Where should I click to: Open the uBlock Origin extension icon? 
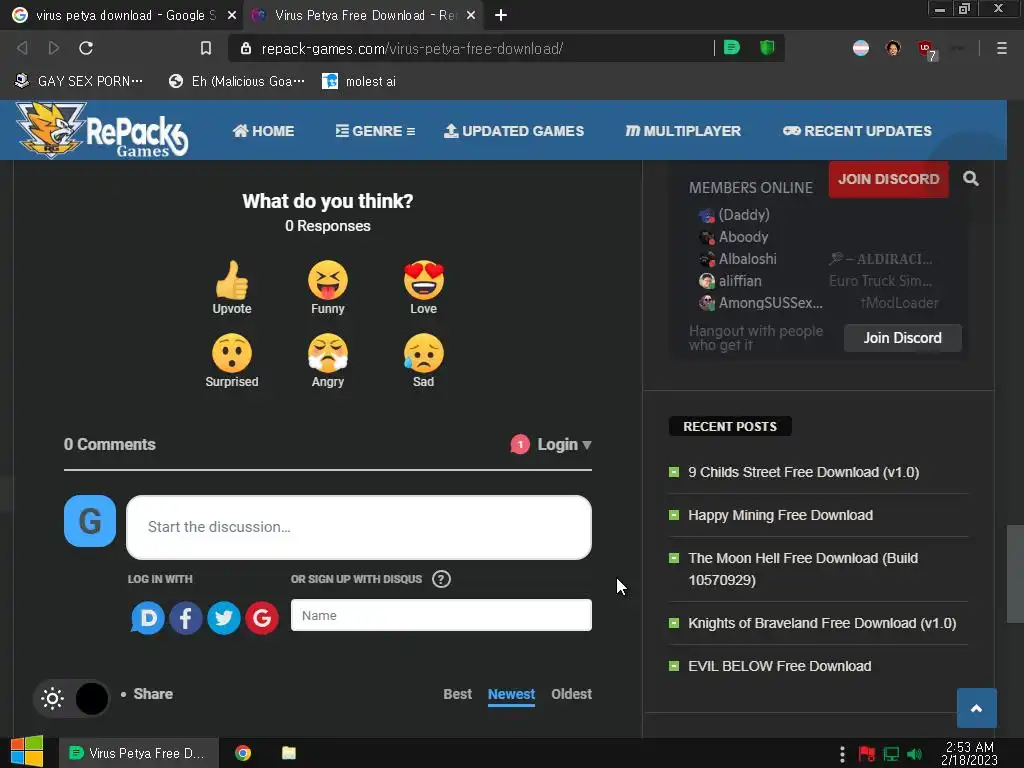point(926,49)
